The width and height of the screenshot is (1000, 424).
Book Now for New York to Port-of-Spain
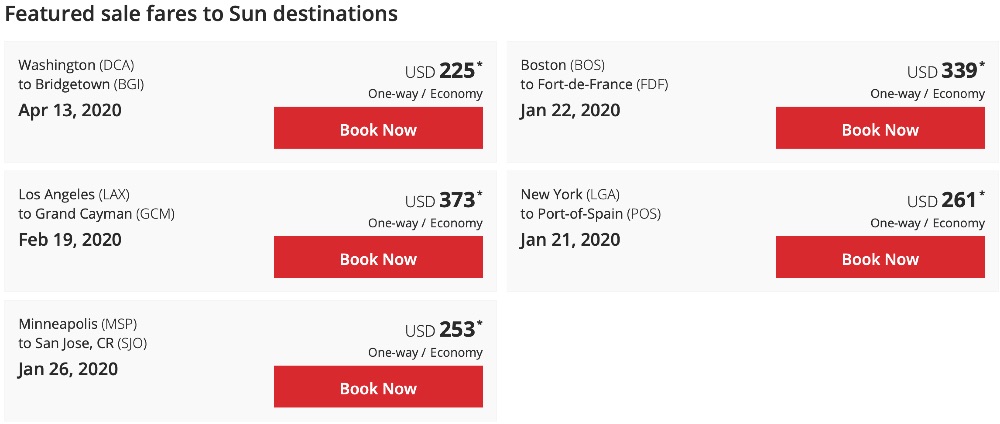click(880, 258)
